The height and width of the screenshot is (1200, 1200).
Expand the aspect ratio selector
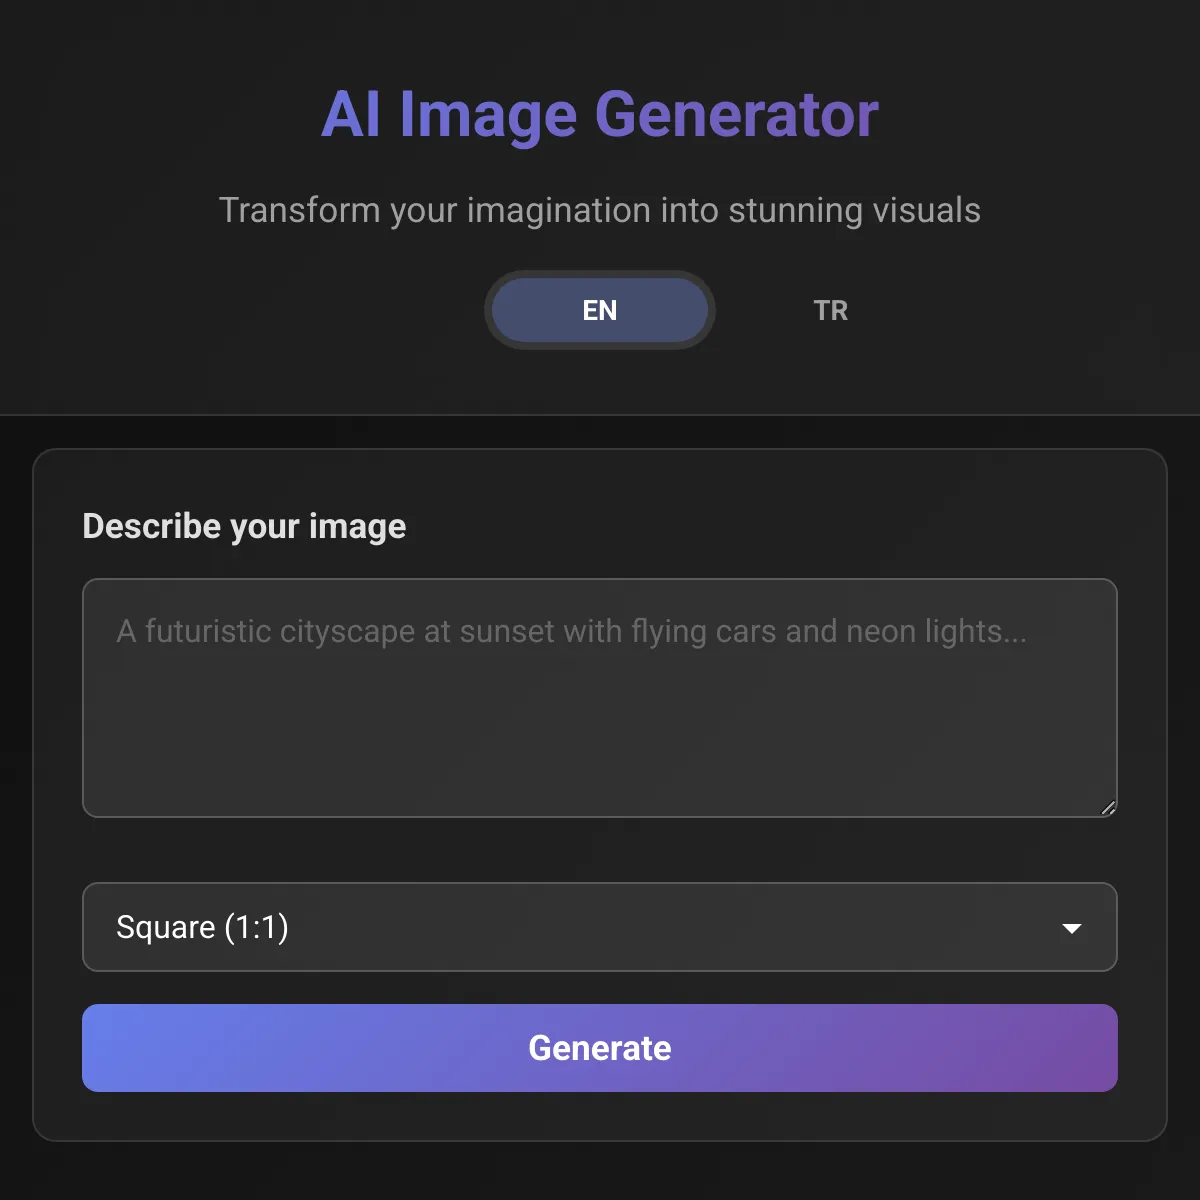600,927
